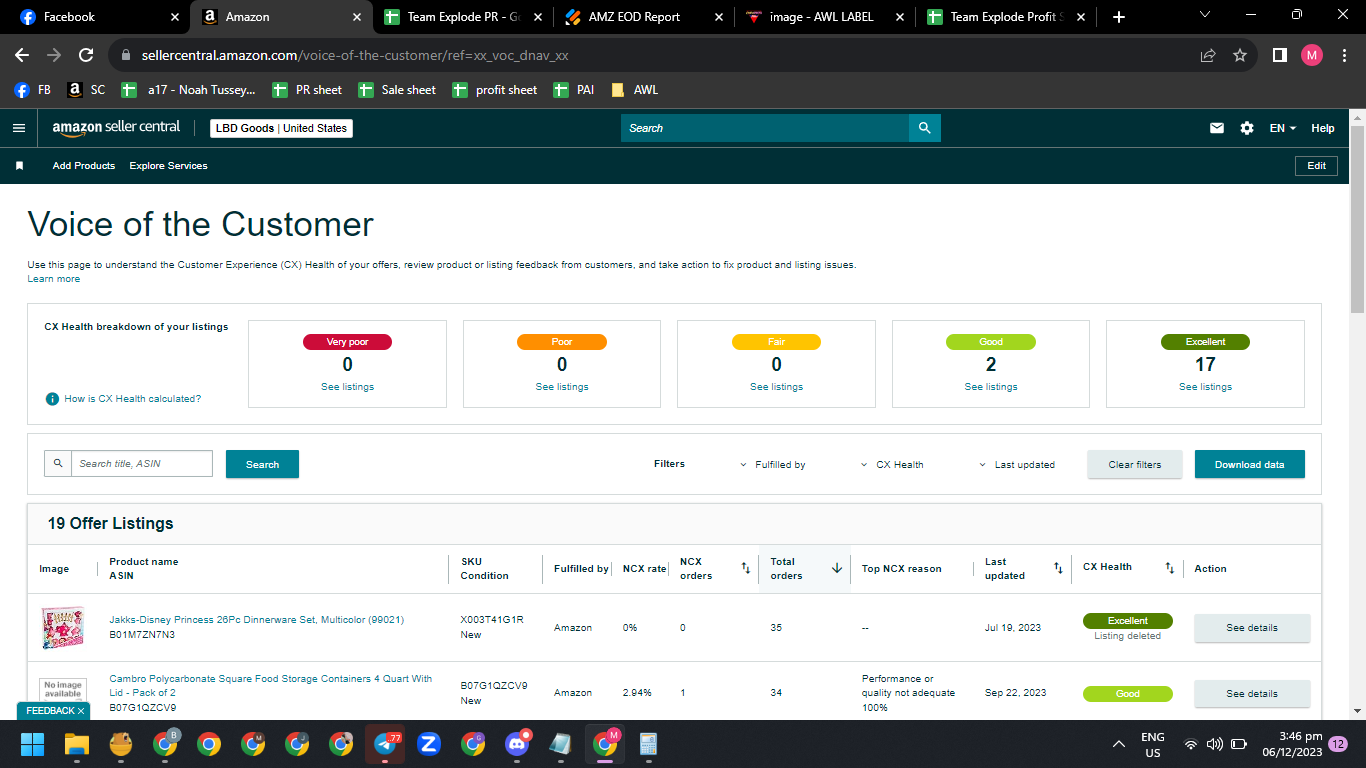Open the Seller Central messages mail icon
This screenshot has height=768, width=1366.
click(x=1217, y=128)
